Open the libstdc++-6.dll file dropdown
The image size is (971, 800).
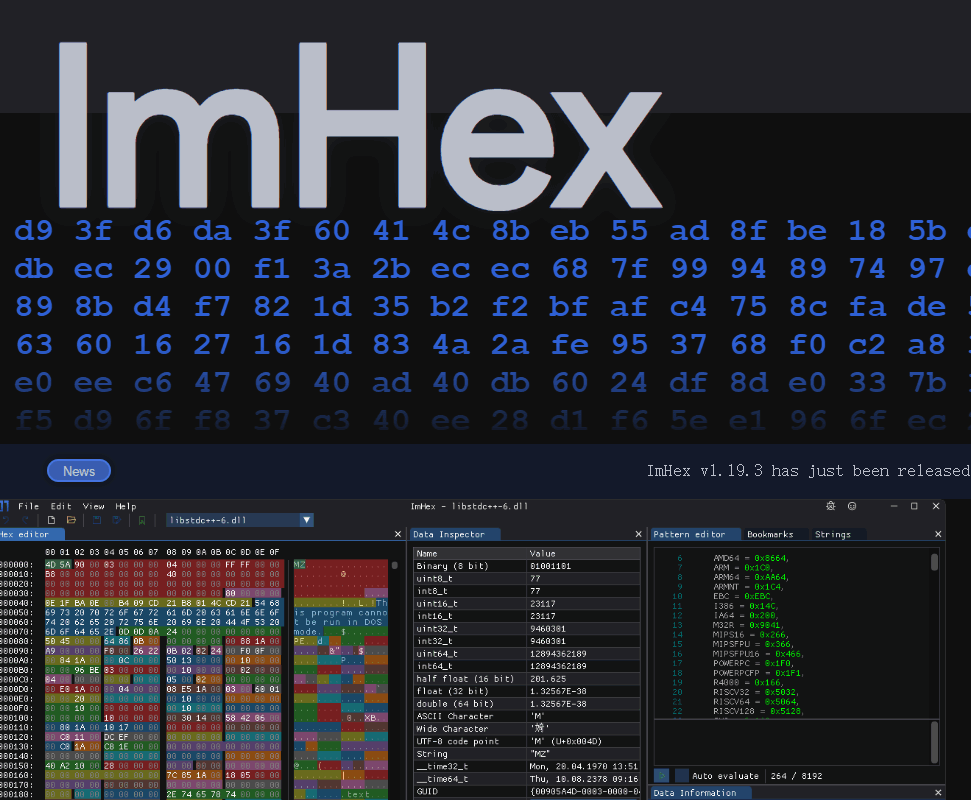point(306,520)
